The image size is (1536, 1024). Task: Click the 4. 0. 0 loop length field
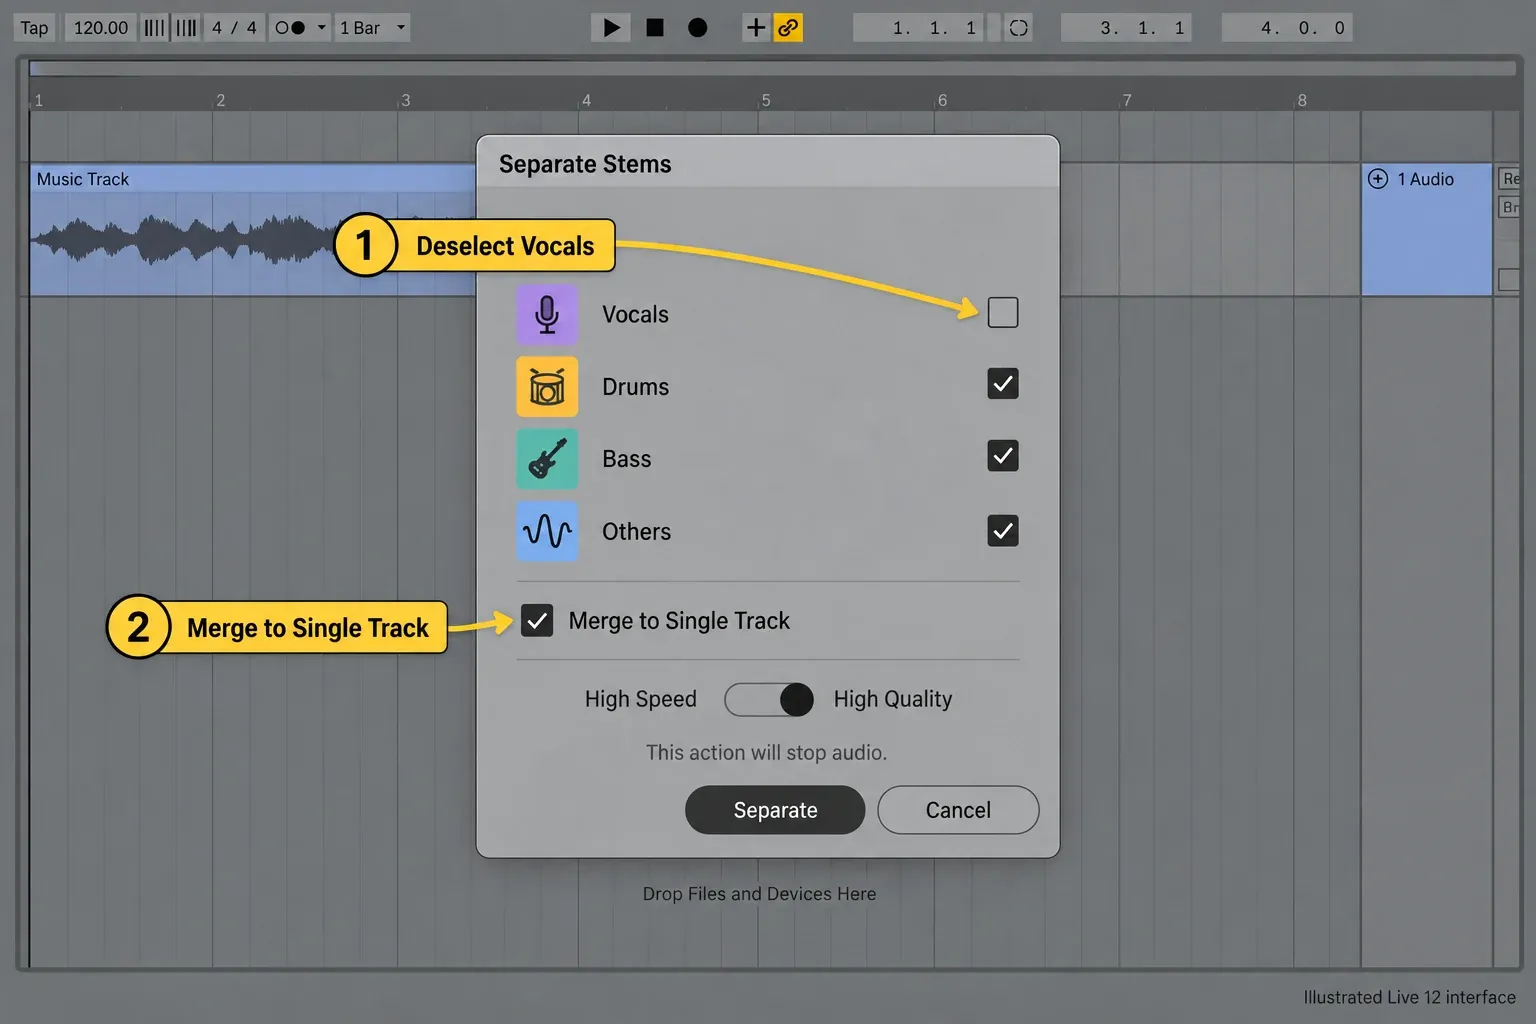point(1287,28)
